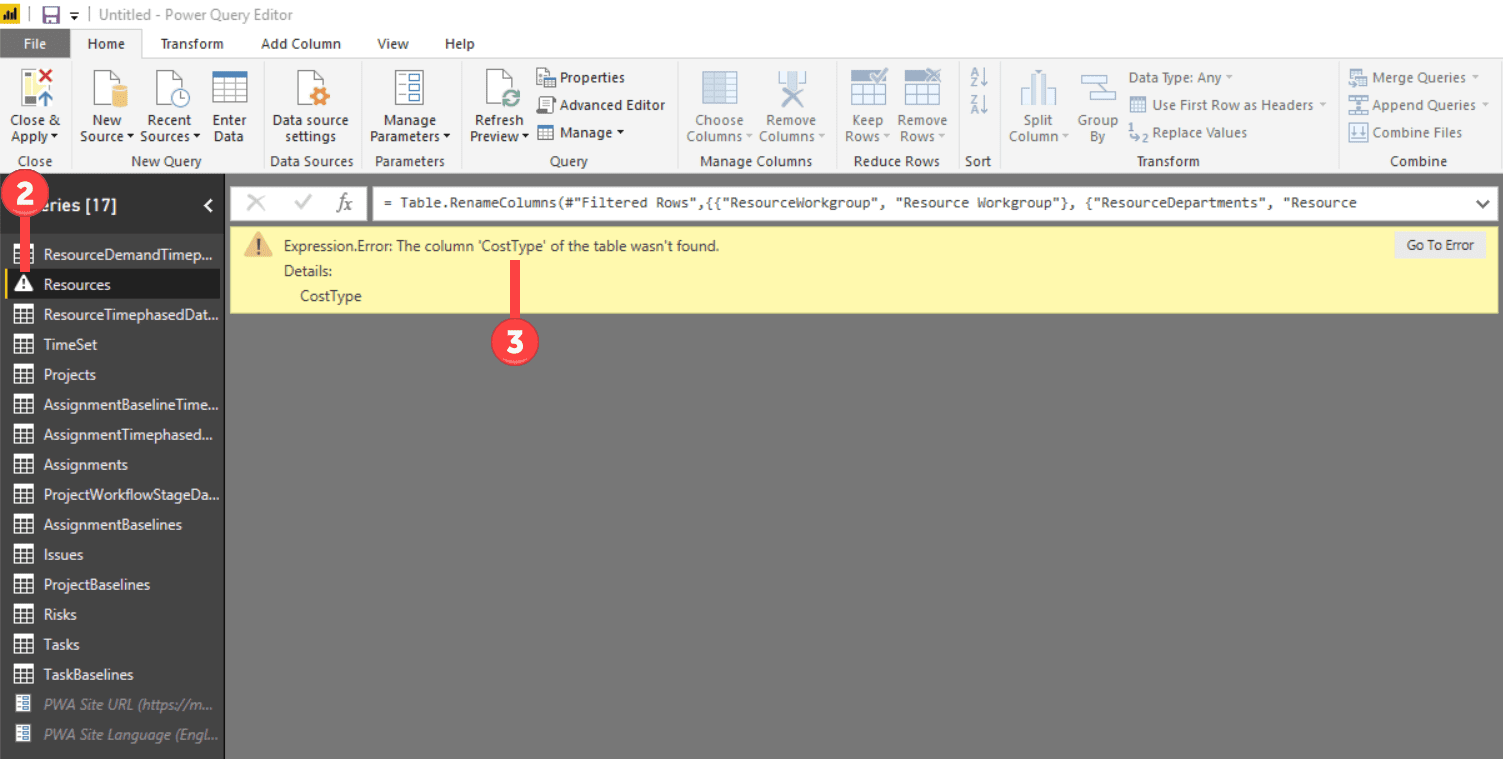Screen dimensions: 1503x759
Task: Collapse the Queries pane
Action: (x=208, y=205)
